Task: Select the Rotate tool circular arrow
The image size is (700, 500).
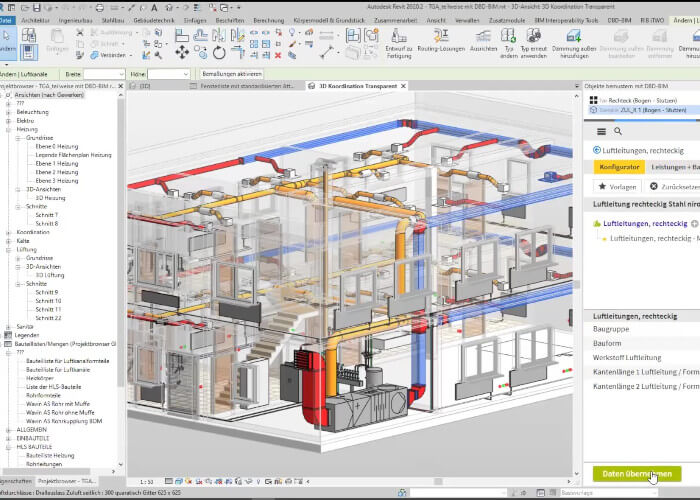Action: click(219, 53)
